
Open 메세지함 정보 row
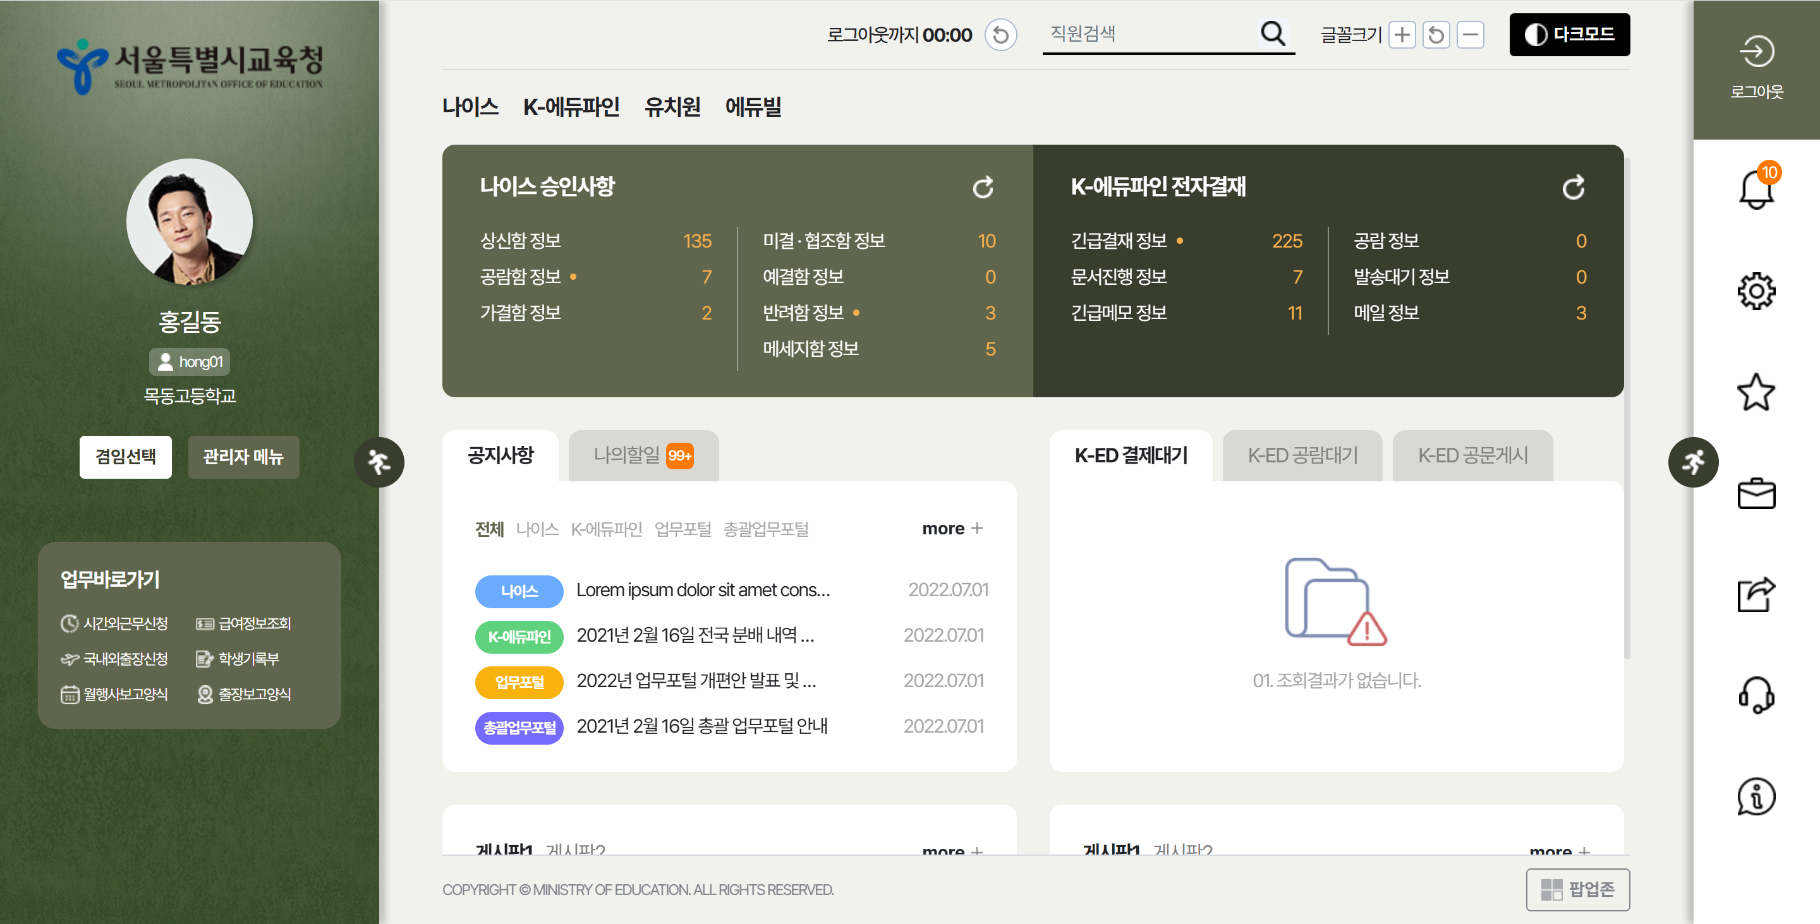tap(879, 349)
